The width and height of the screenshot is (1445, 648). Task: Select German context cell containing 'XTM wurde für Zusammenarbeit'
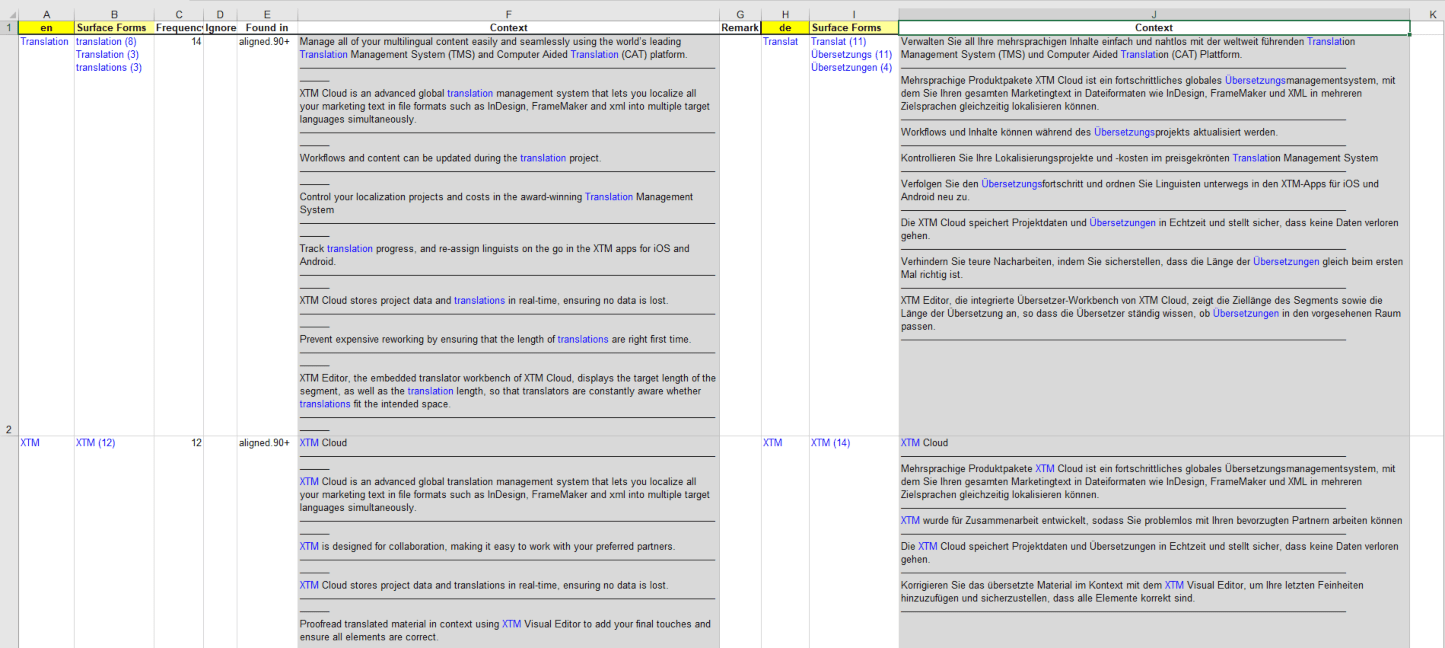1154,542
